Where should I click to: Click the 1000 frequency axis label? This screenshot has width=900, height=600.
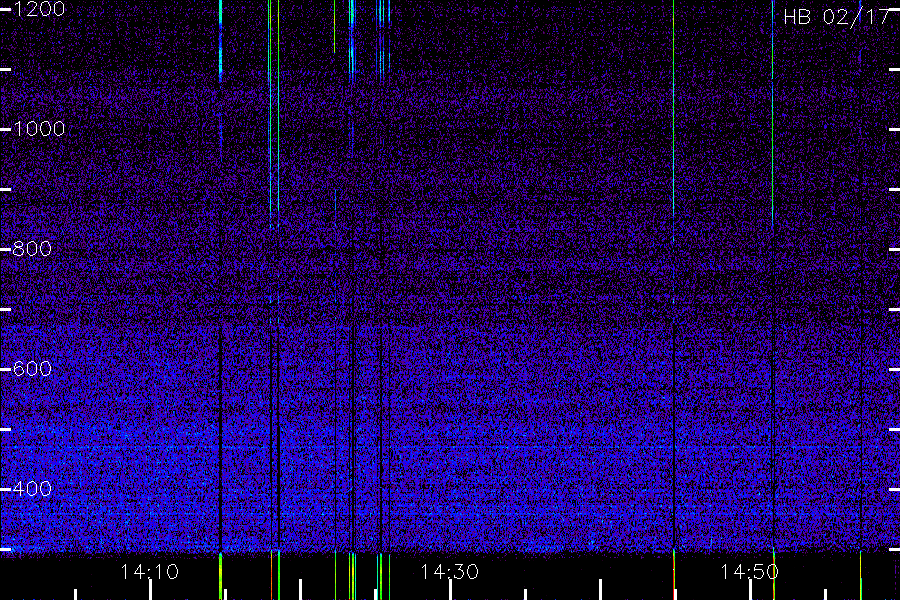coord(38,129)
